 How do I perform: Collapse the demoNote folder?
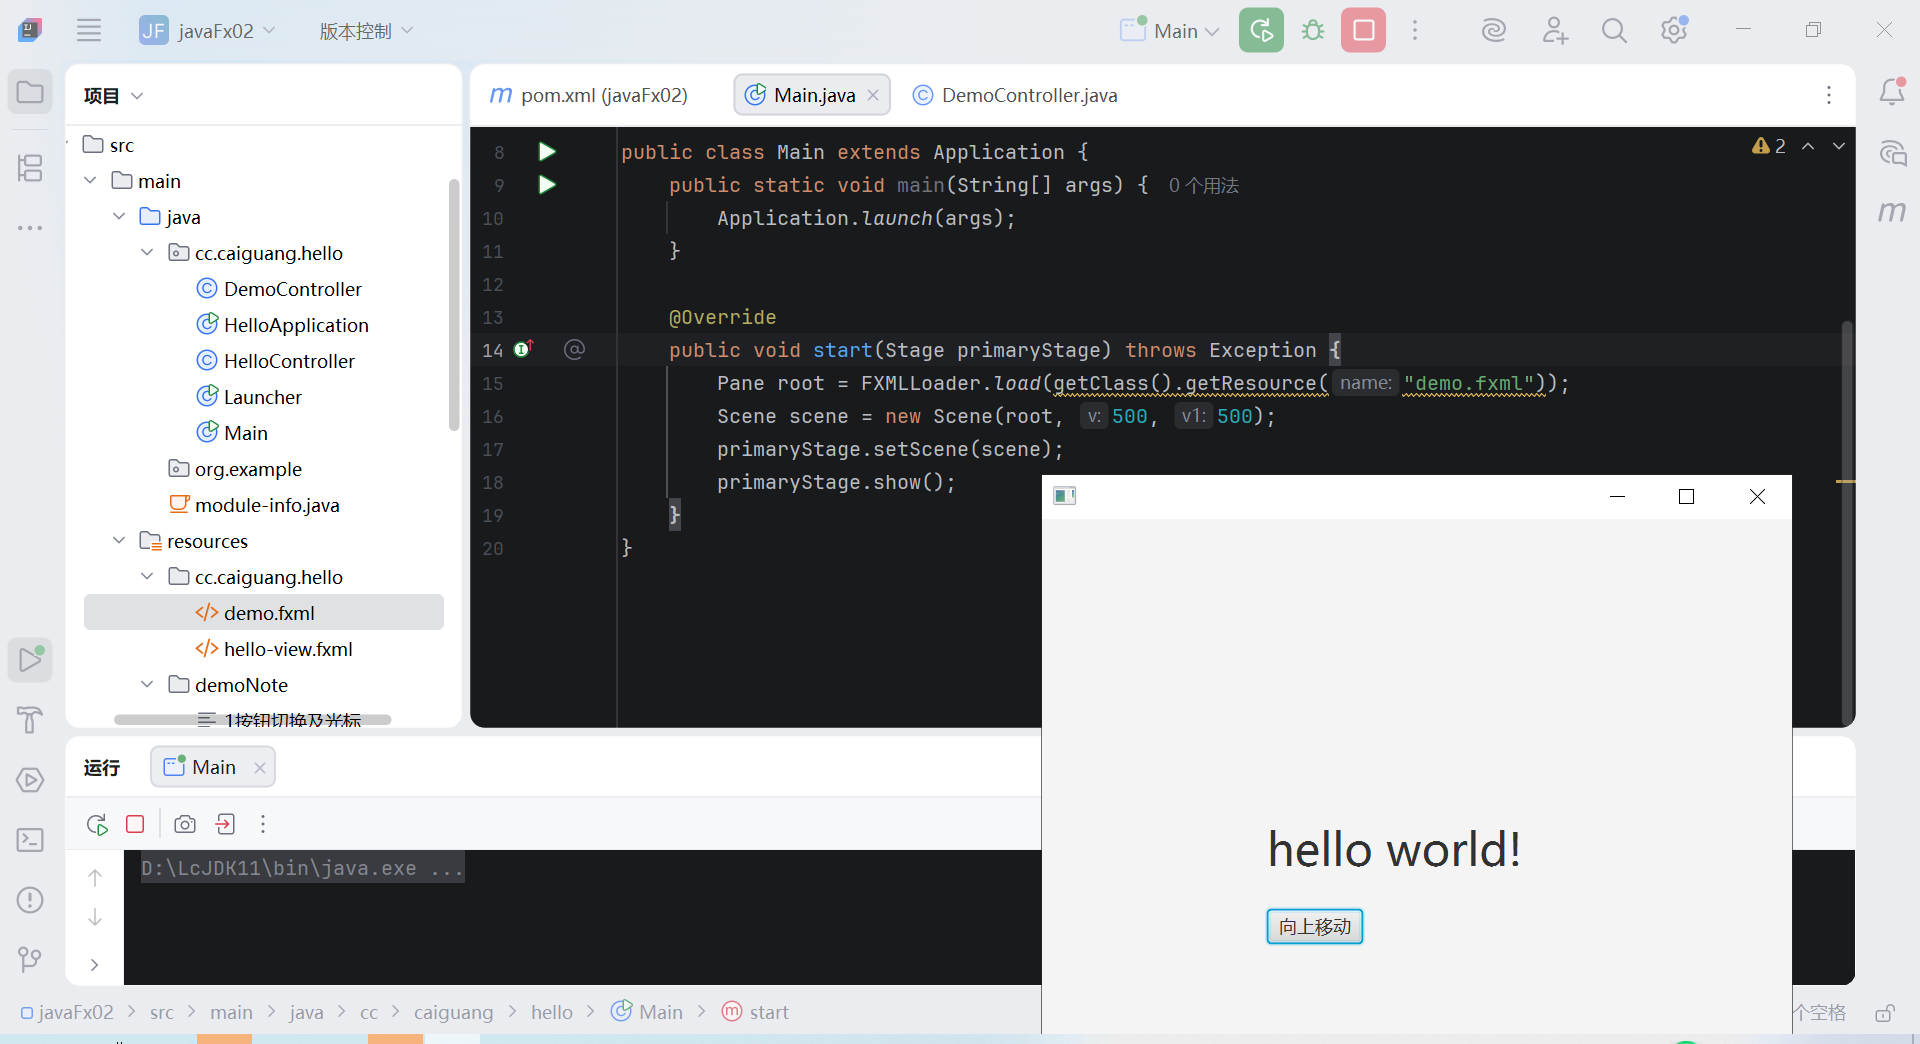pos(147,685)
